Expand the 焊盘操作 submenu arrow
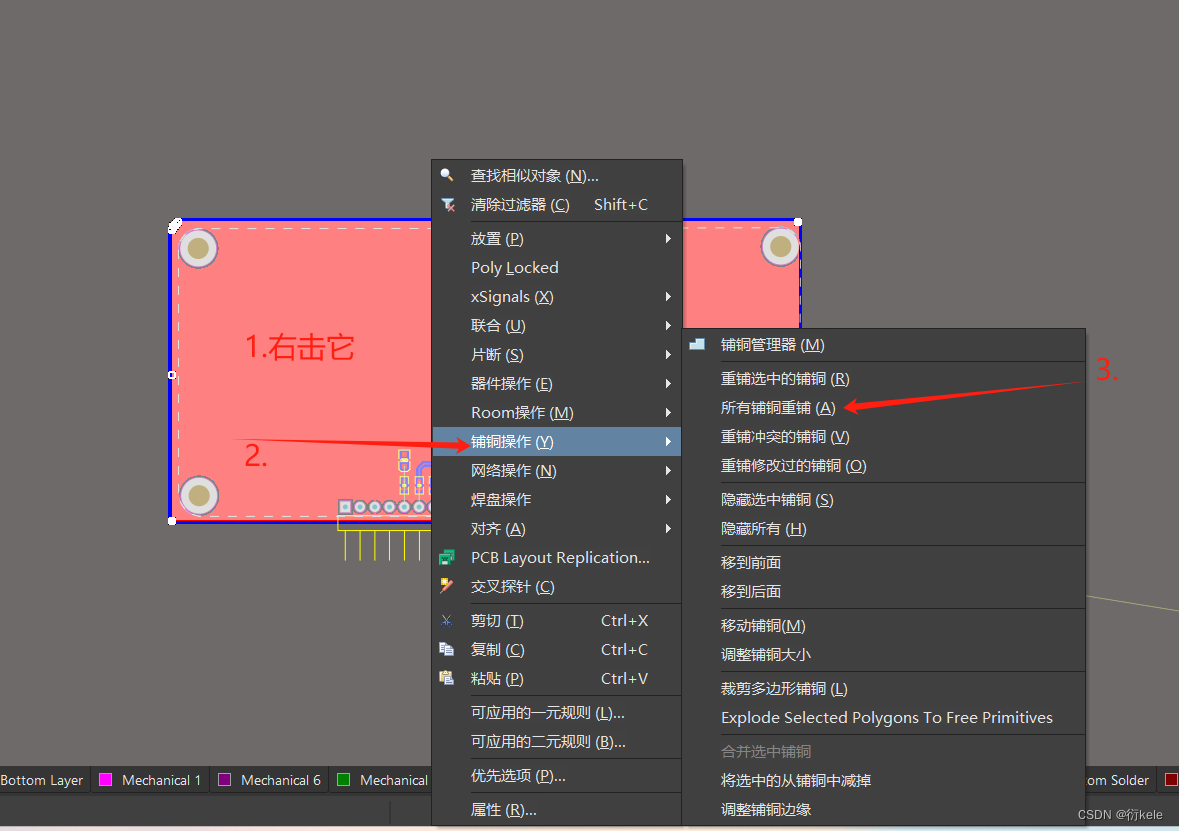 (668, 499)
